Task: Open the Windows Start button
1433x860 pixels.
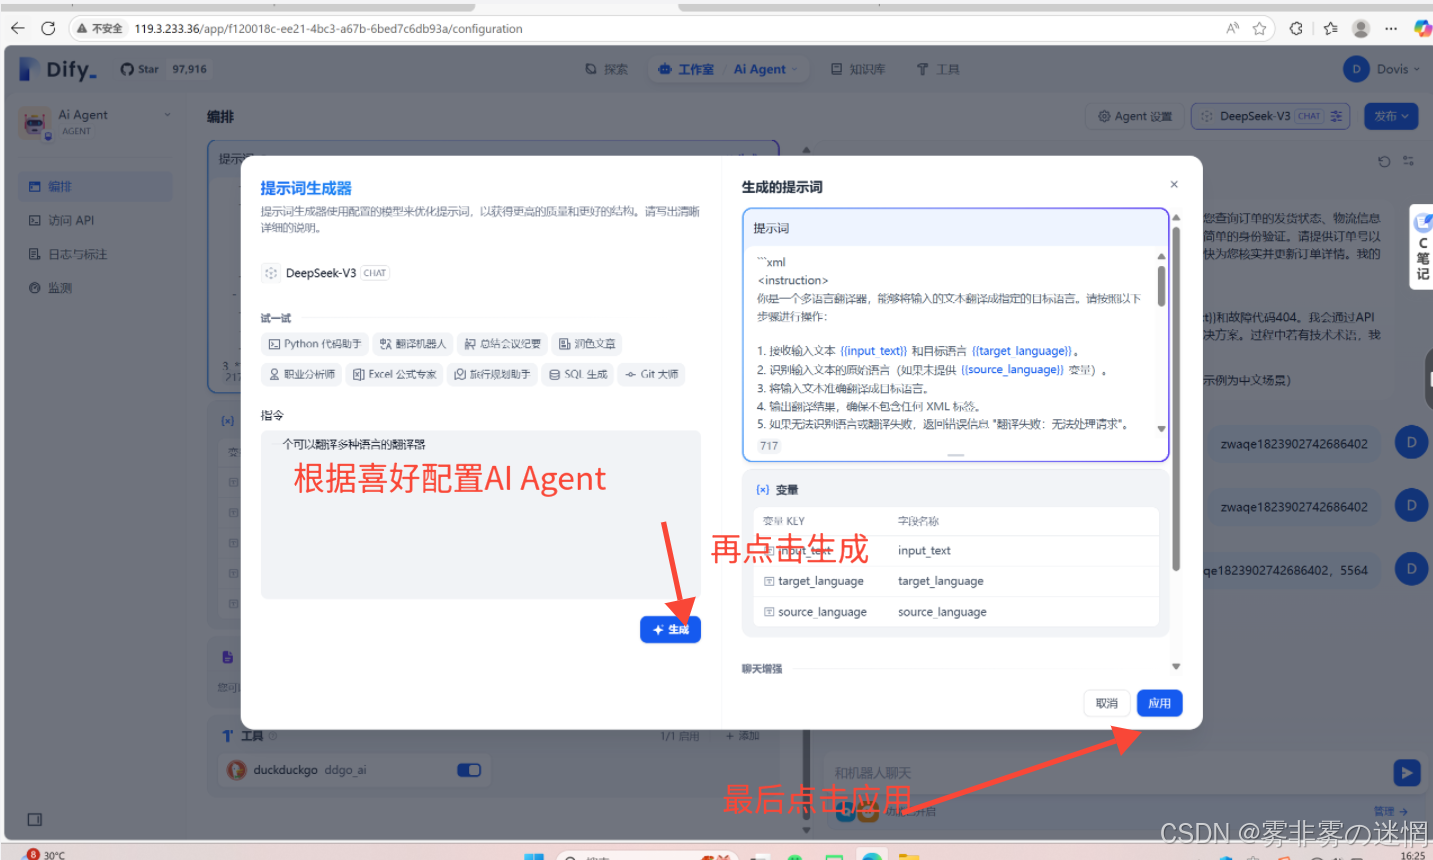Action: tap(534, 856)
